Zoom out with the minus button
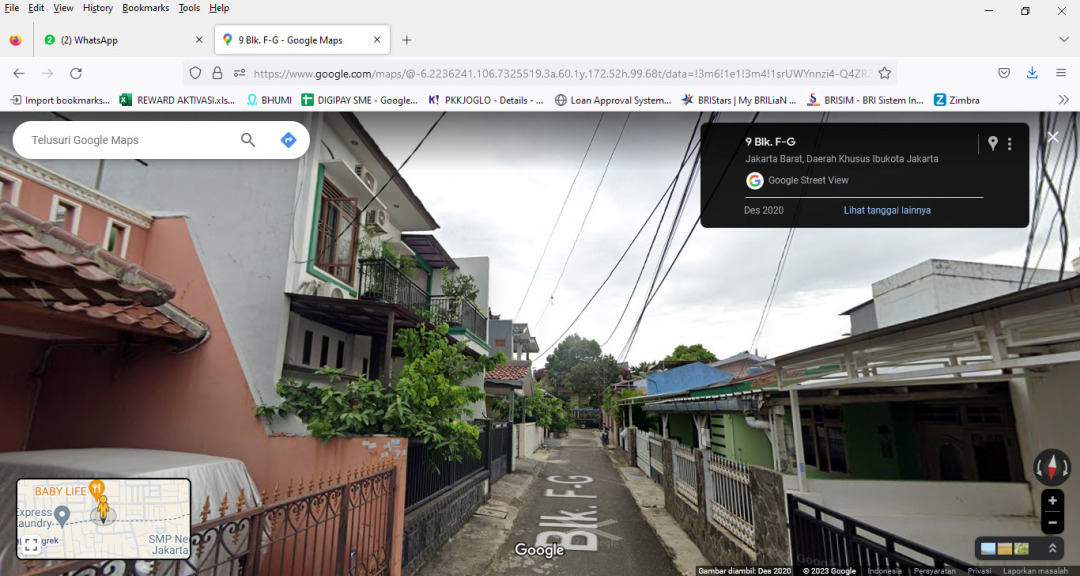The height and width of the screenshot is (576, 1080). (x=1052, y=522)
